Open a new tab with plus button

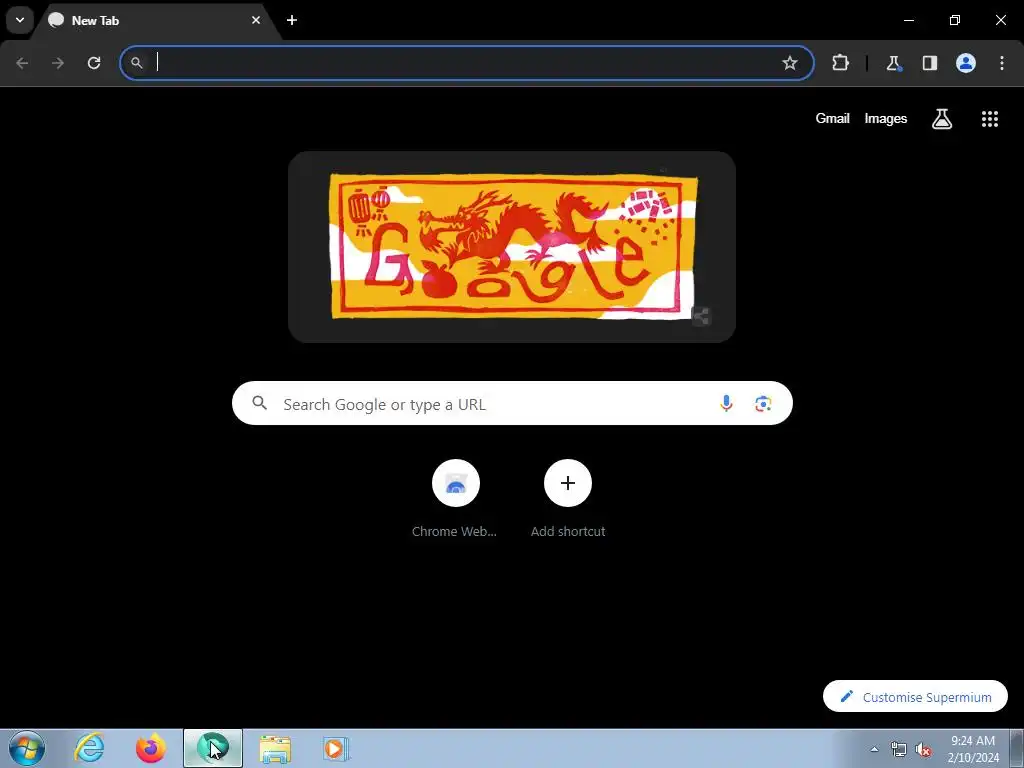click(292, 20)
